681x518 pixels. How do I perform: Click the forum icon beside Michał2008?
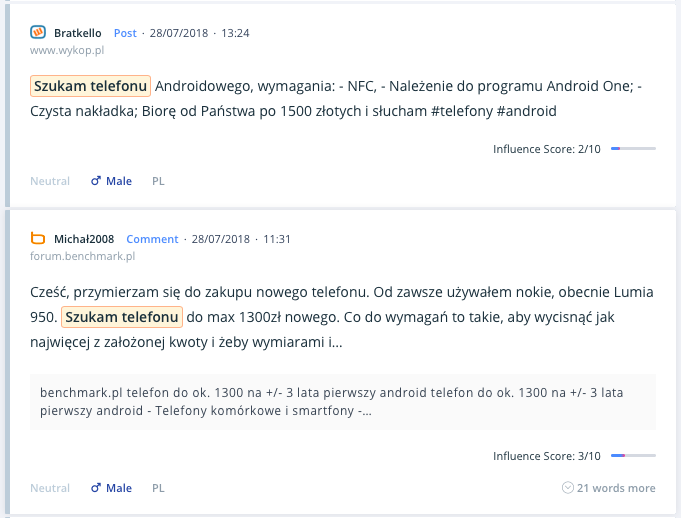pos(38,239)
